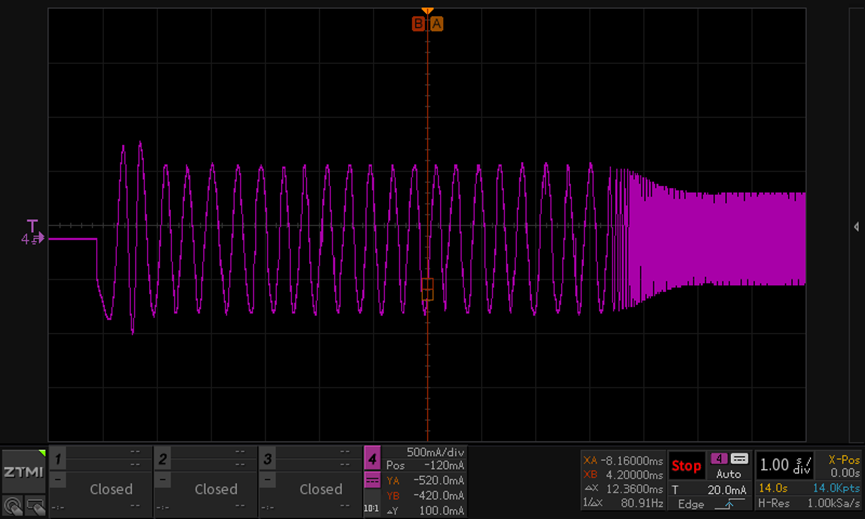Click the 1.00kSa/s sample rate readout
The image size is (865, 519).
(x=834, y=503)
